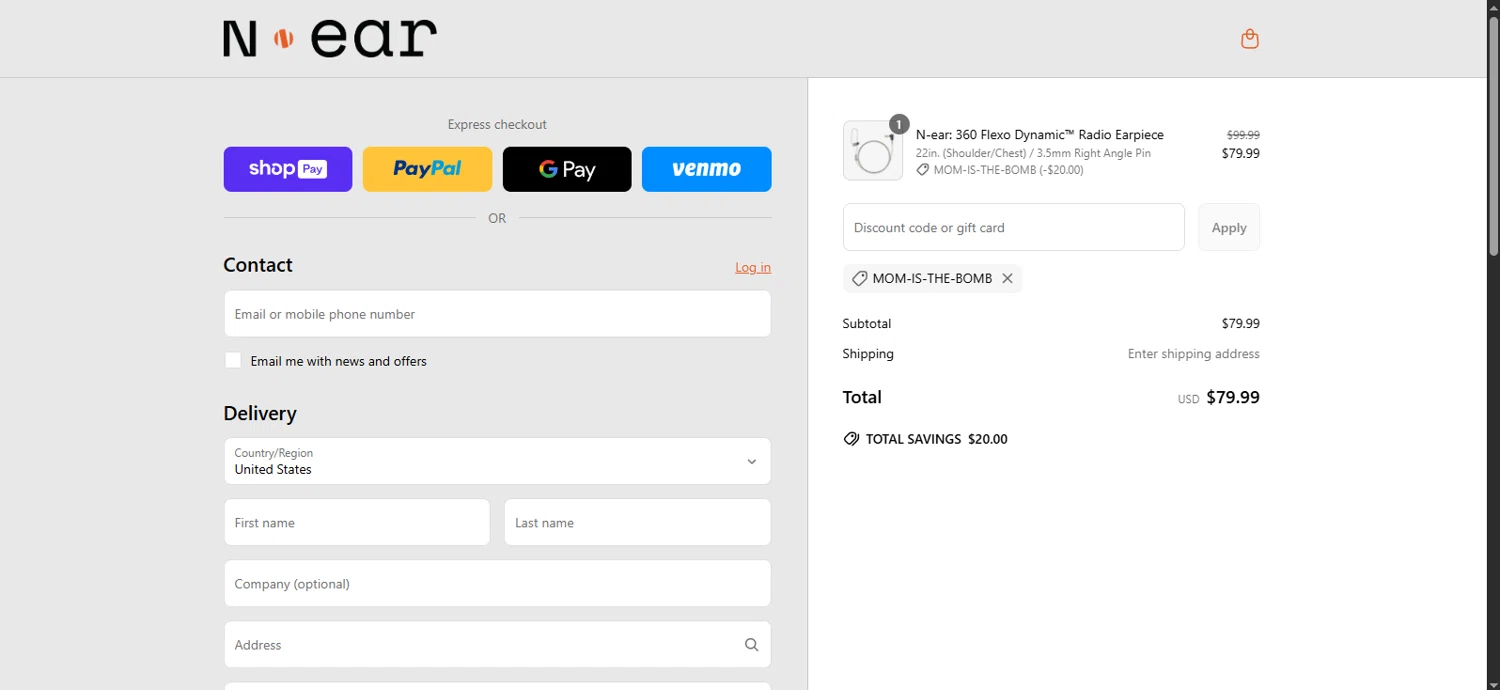The width and height of the screenshot is (1500, 690).
Task: Click the product title N-ear: 360 Flexo Dynamic
Action: coord(1040,135)
